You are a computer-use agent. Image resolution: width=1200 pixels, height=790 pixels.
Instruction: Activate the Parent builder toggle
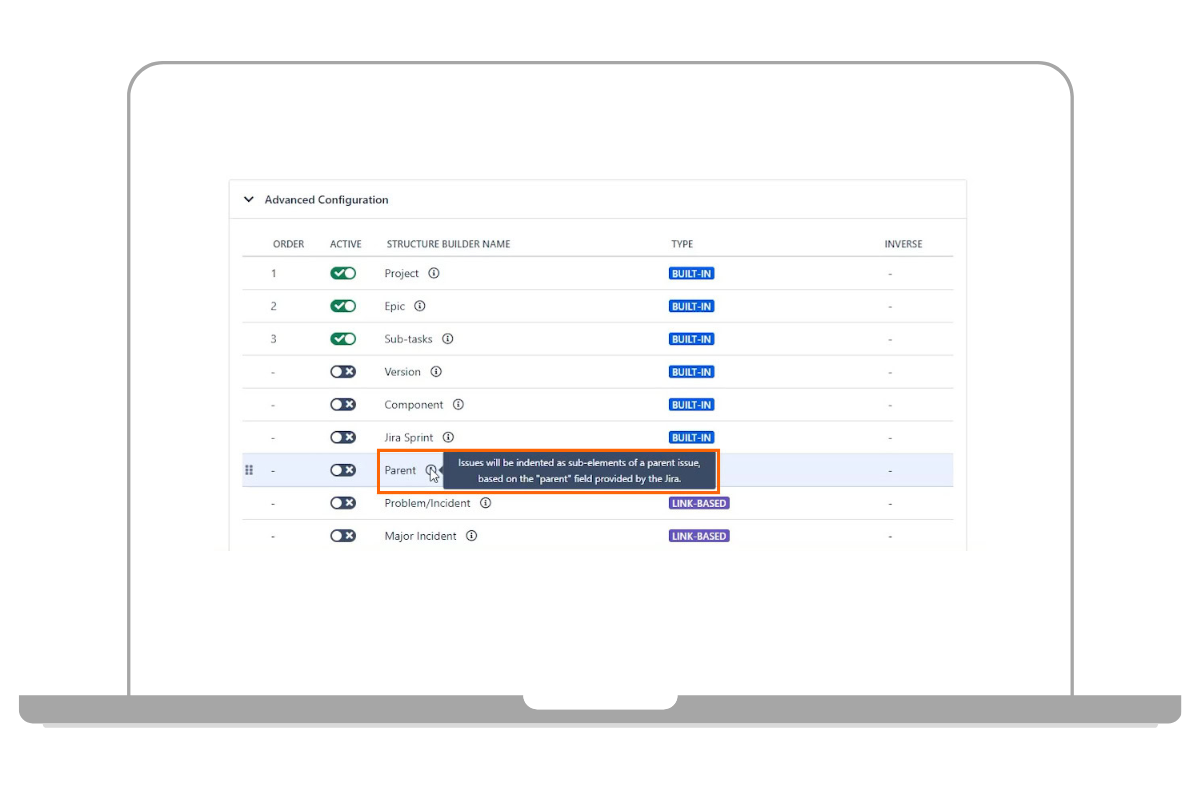(343, 470)
